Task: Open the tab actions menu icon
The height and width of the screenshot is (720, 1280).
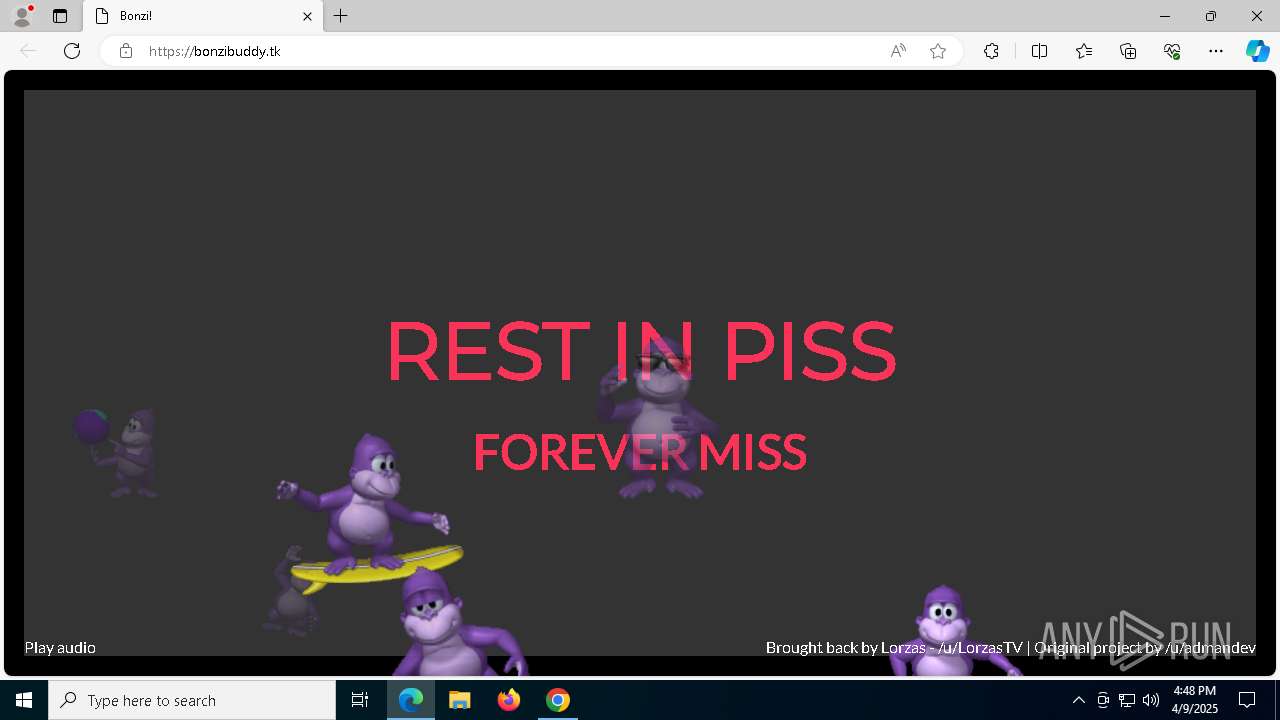Action: click(60, 16)
